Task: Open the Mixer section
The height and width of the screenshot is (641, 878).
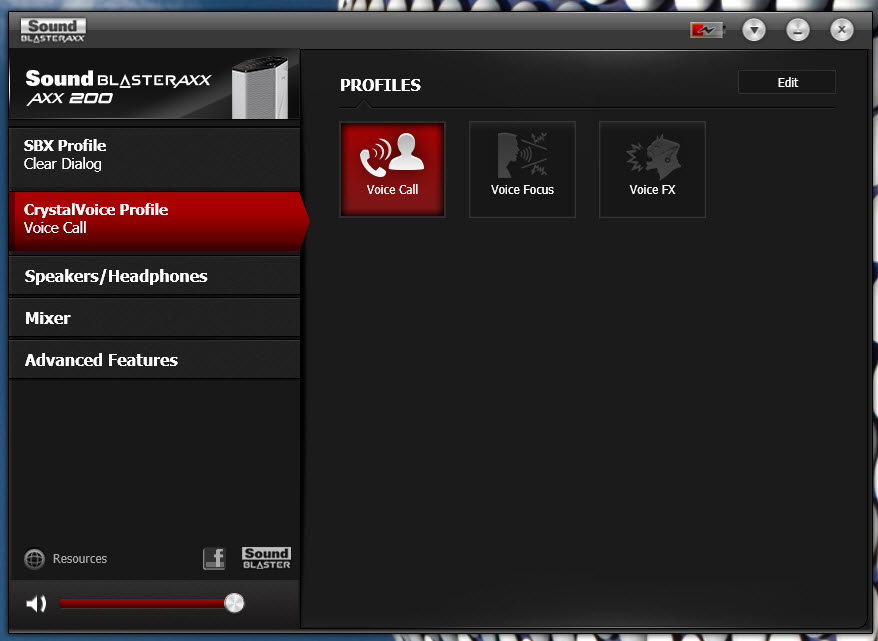Action: (x=155, y=317)
